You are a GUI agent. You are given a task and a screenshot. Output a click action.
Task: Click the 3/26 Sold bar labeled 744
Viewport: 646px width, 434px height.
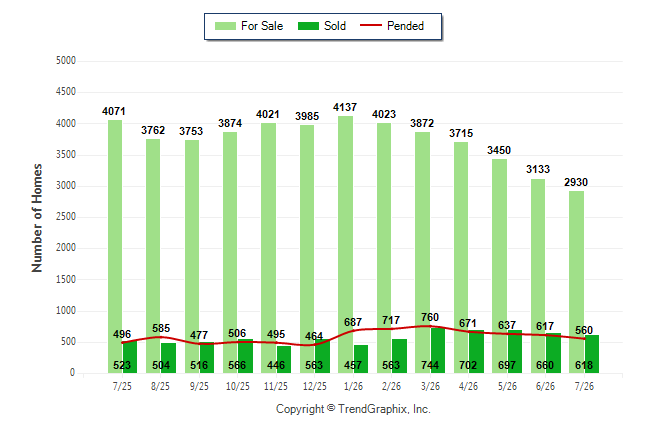point(438,350)
